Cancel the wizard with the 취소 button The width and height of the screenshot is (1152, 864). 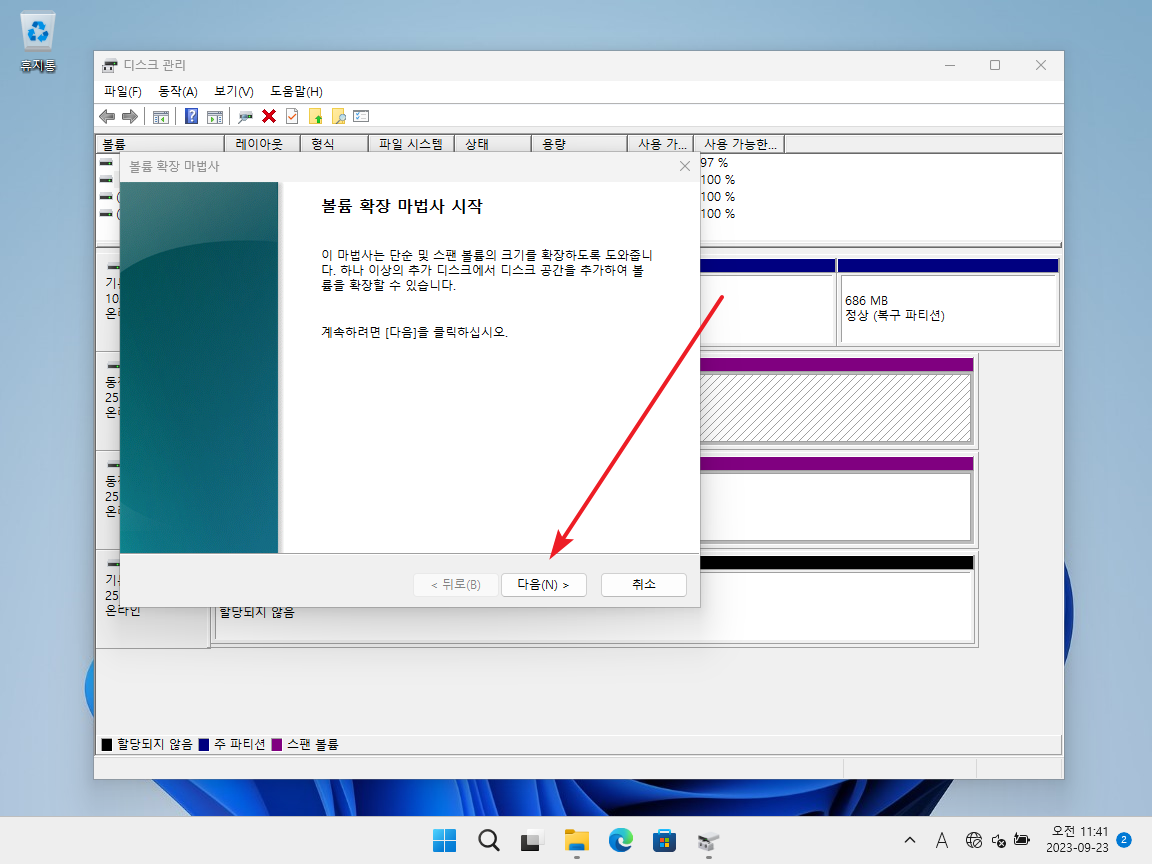(644, 585)
